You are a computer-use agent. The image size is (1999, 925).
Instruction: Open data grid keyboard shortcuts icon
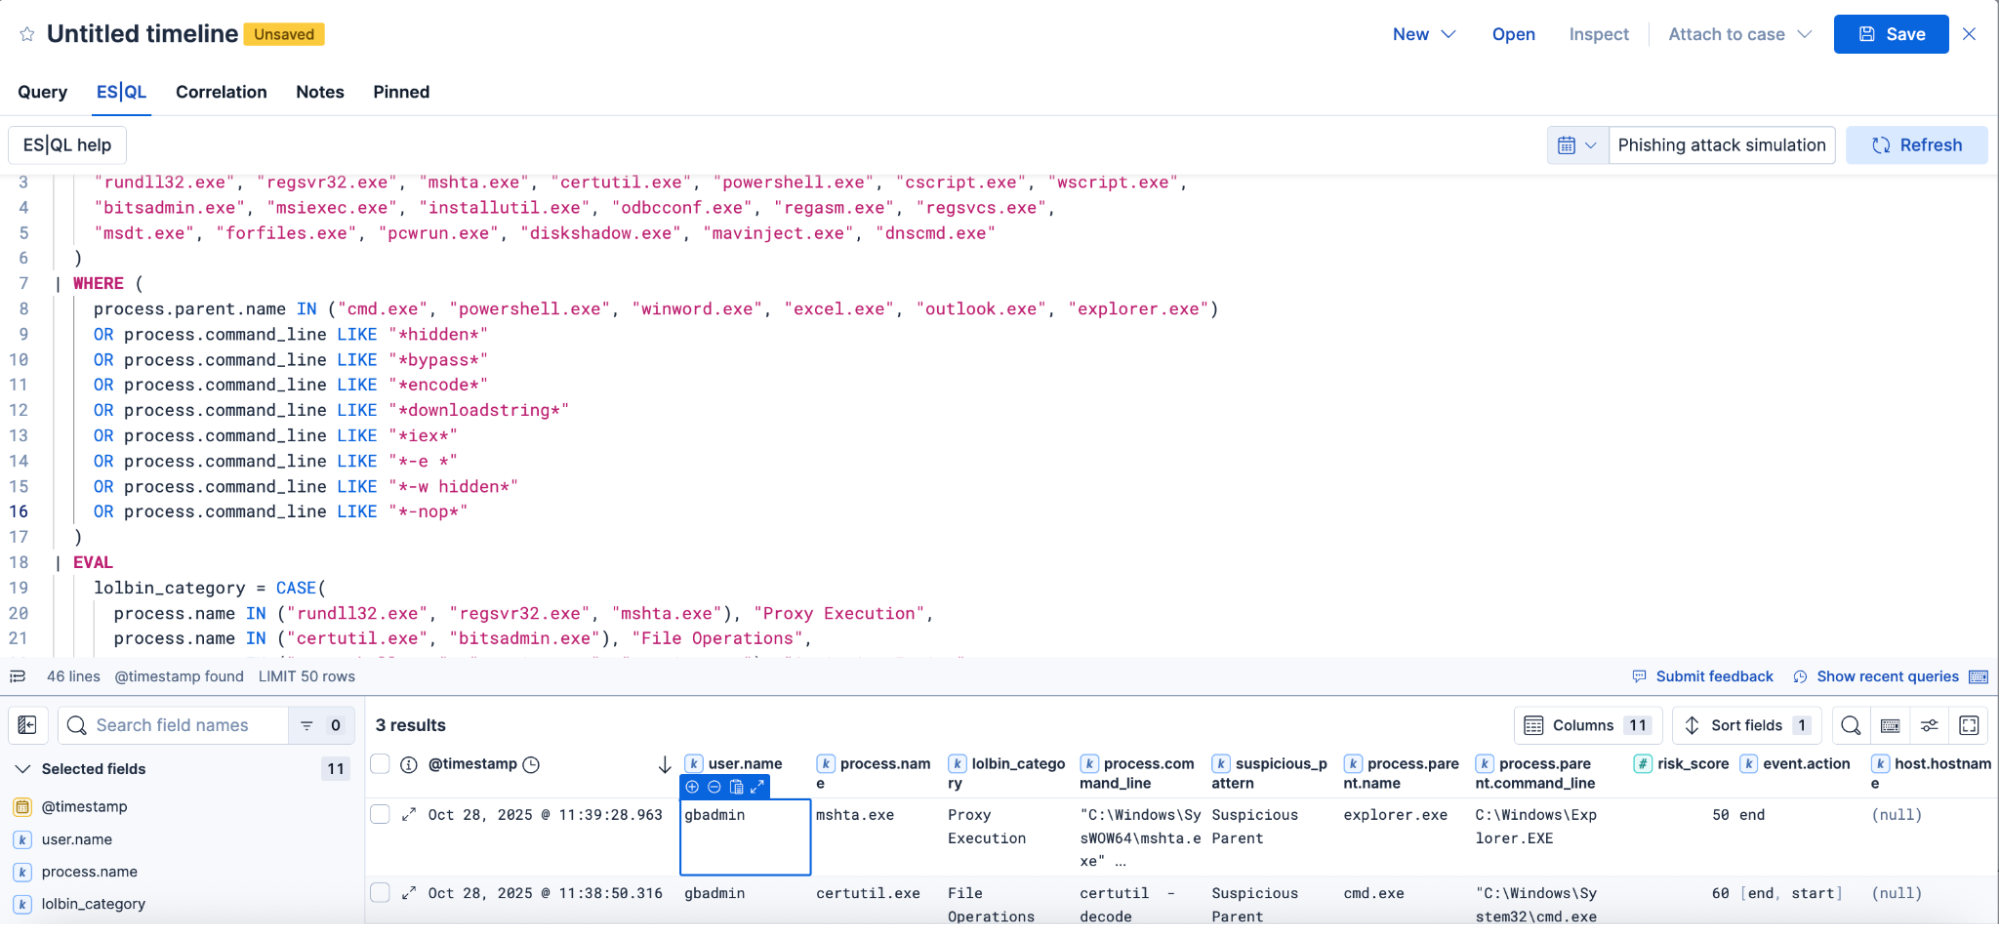[1890, 725]
